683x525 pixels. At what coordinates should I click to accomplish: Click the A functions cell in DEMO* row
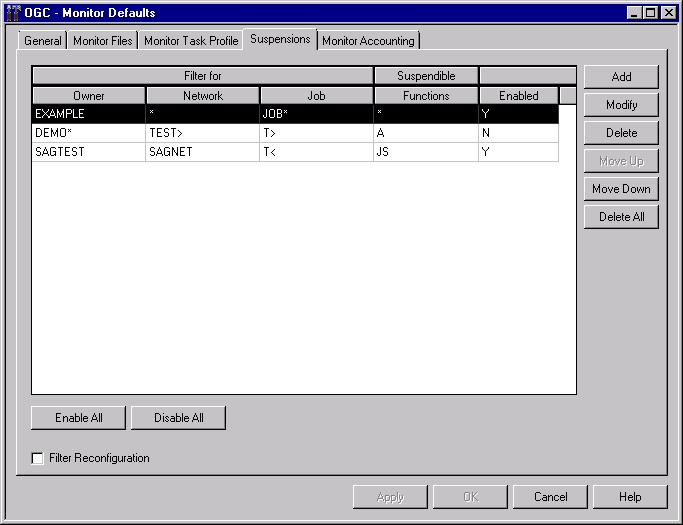pyautogui.click(x=426, y=133)
